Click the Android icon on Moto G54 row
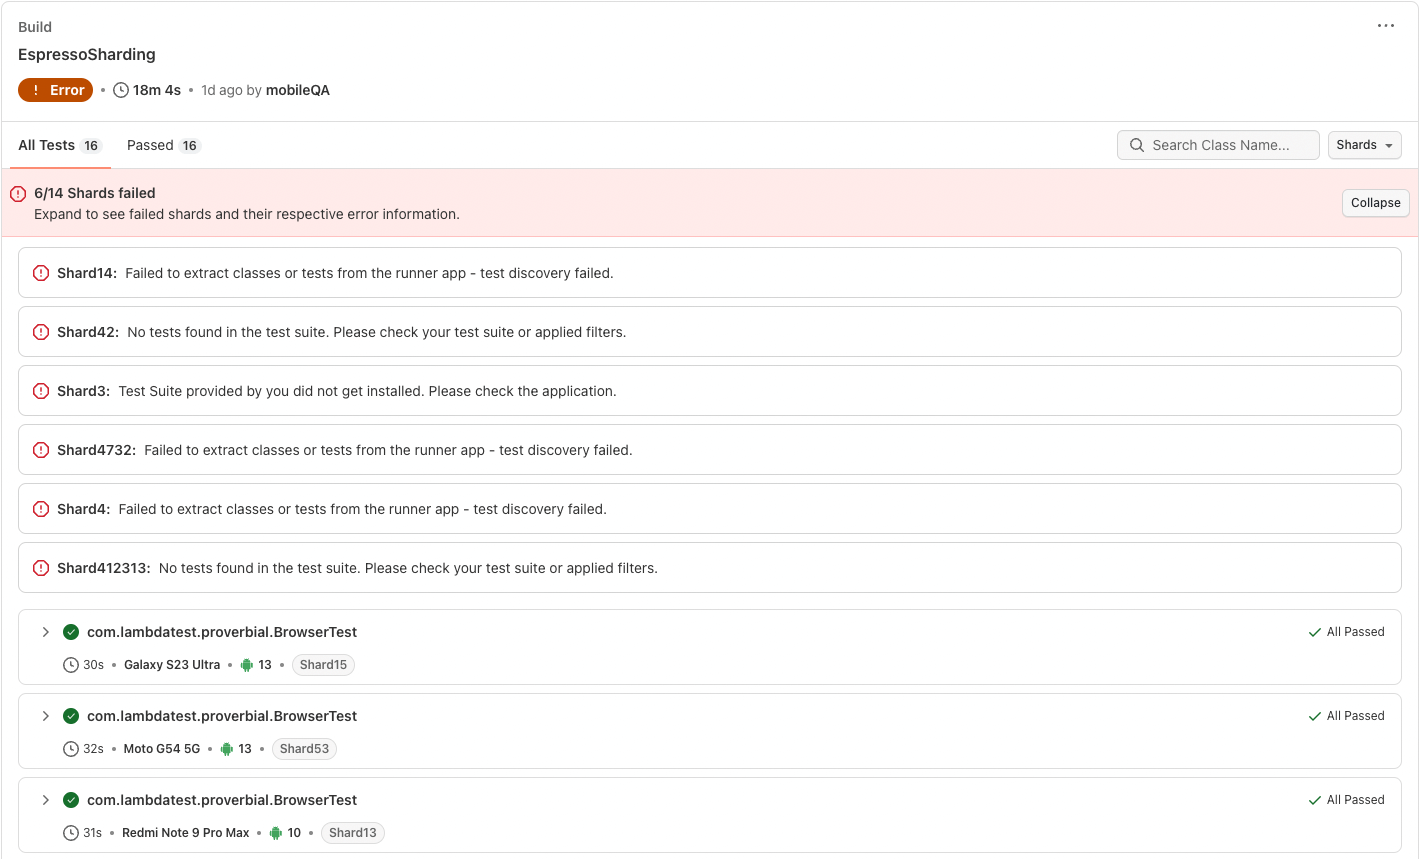Viewport: 1420px width, 859px height. (x=227, y=749)
